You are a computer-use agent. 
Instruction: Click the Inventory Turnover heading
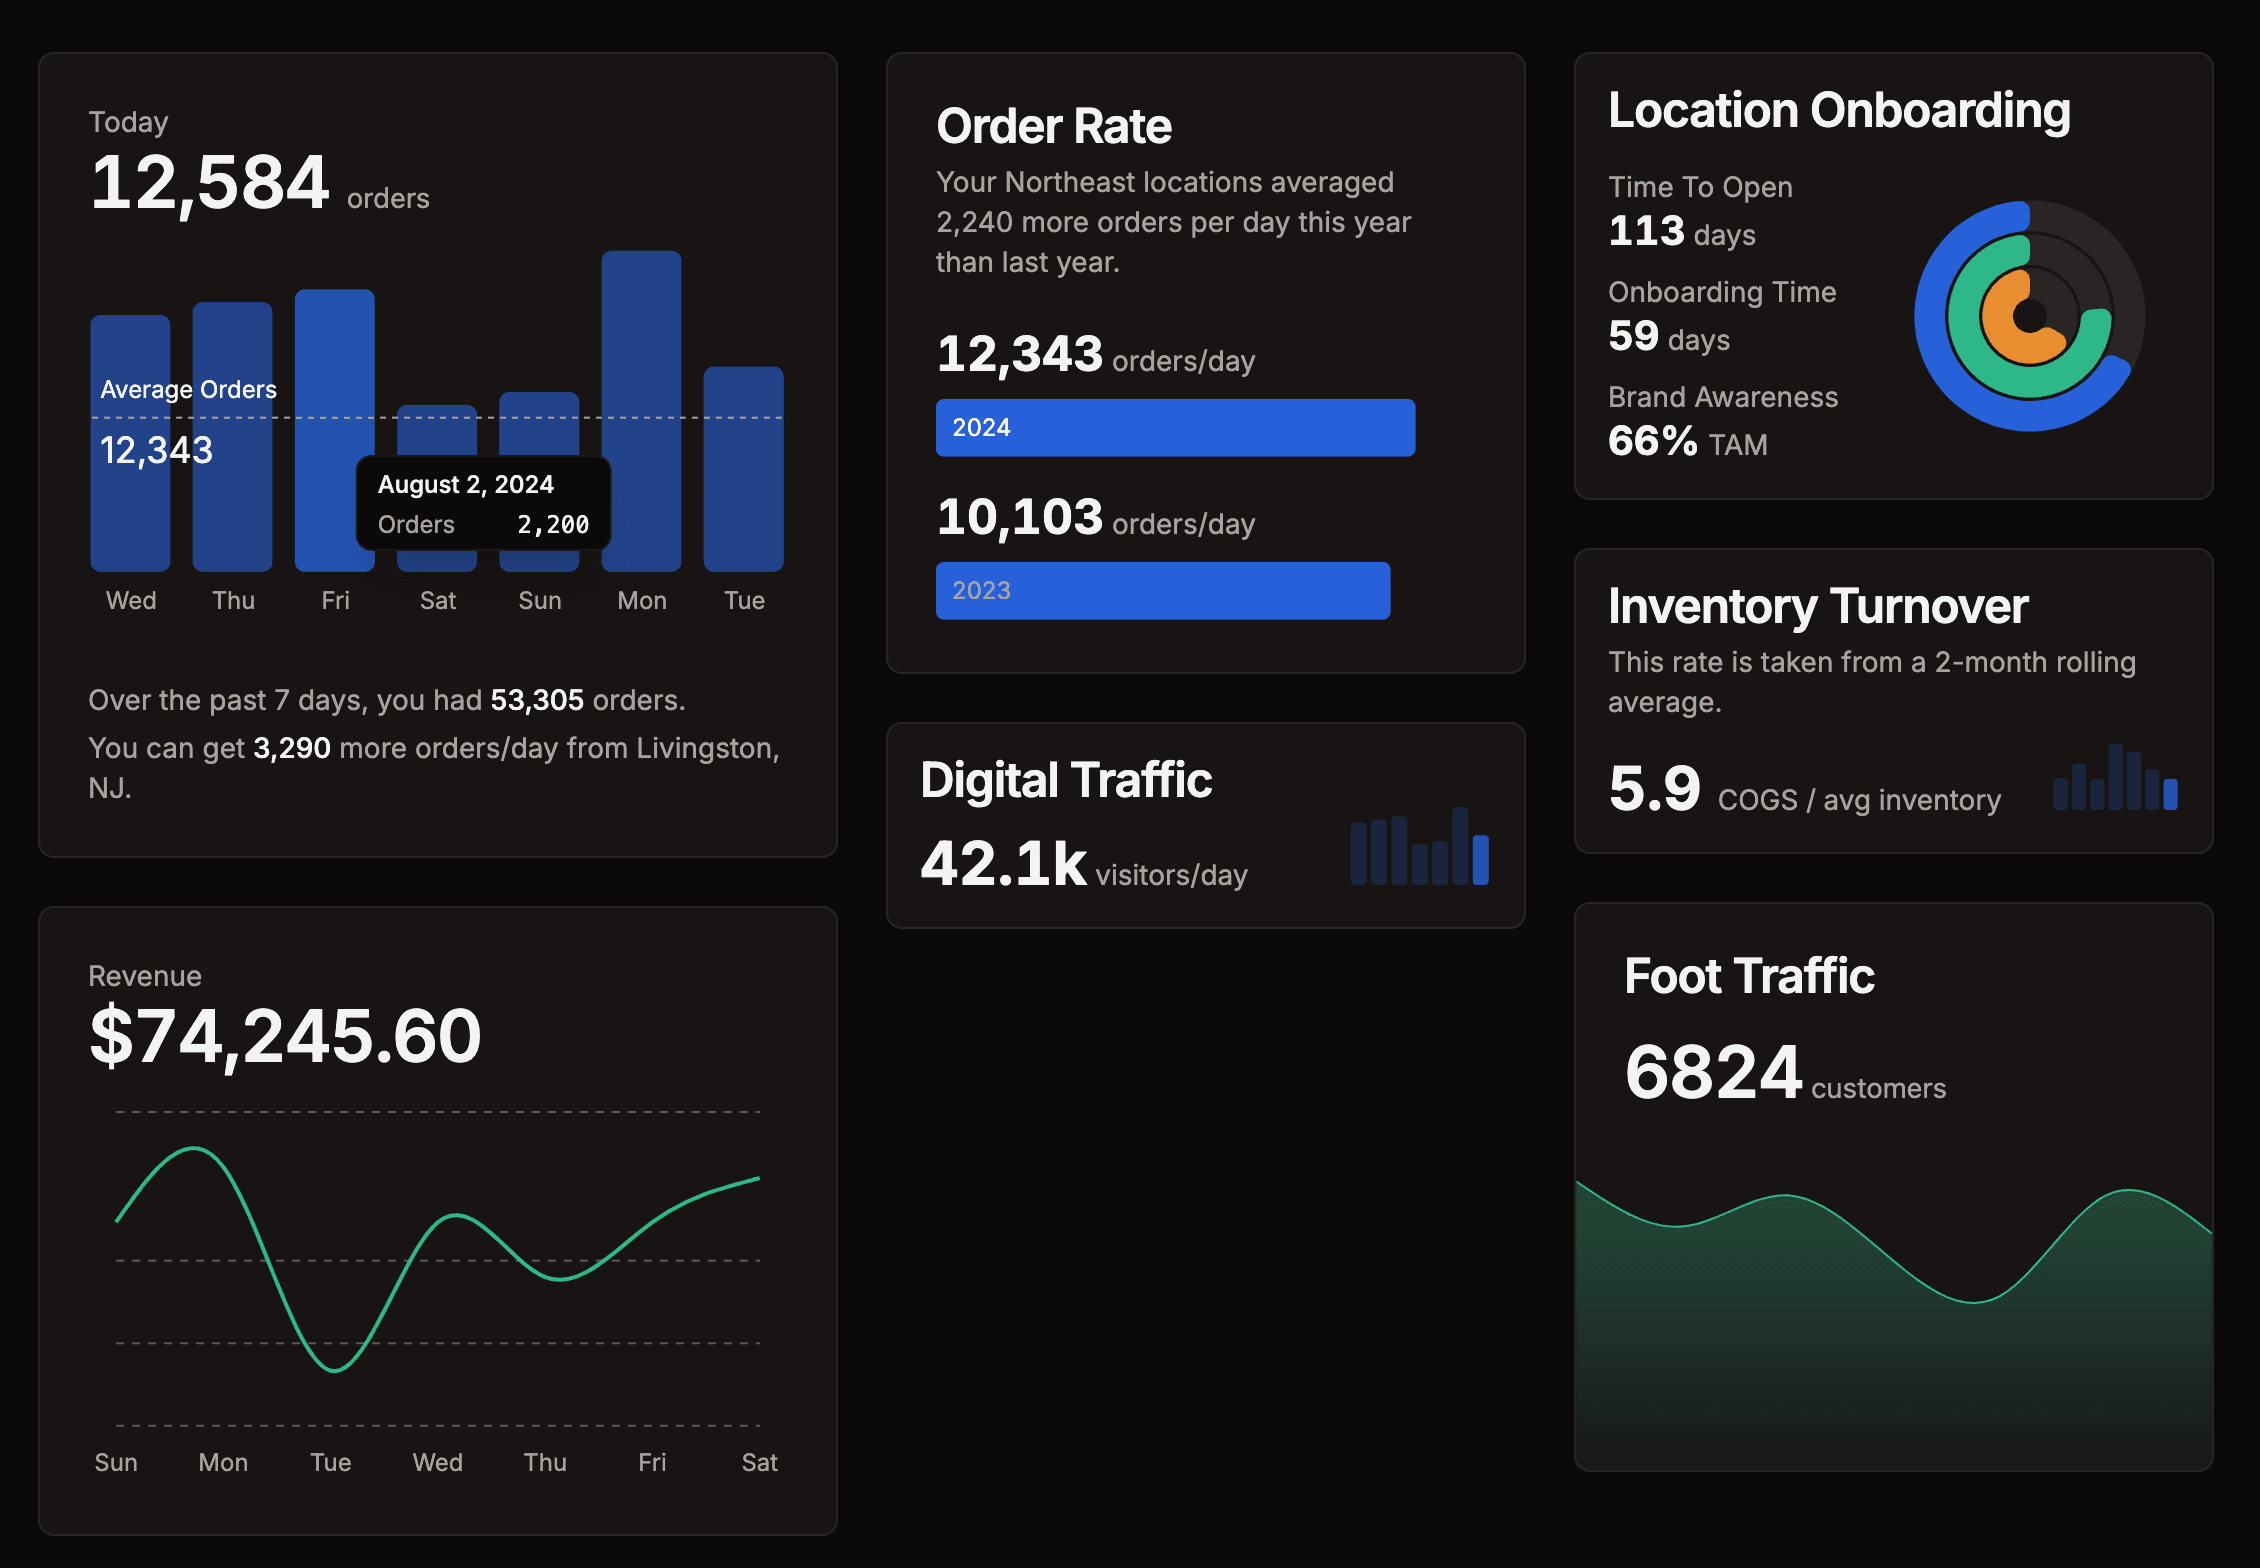pos(1818,606)
